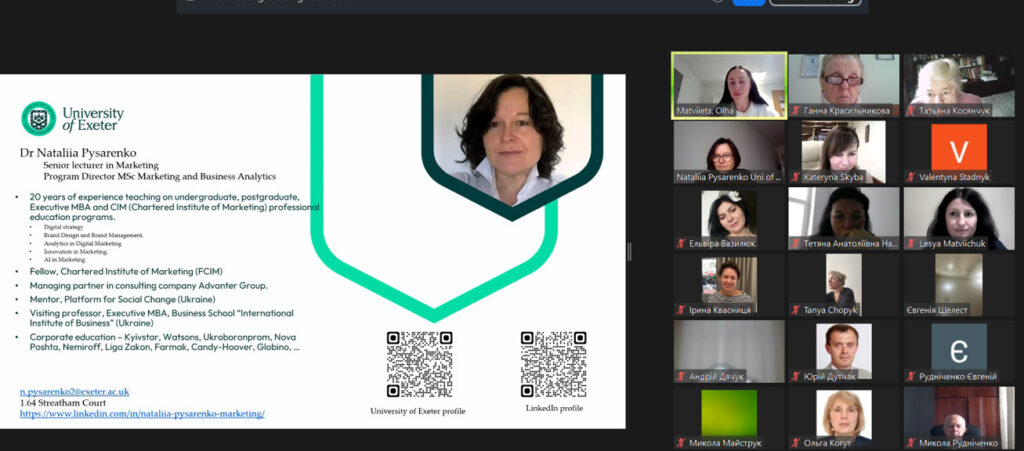Click divider handle between slide and gallery
The height and width of the screenshot is (451, 1024).
pyautogui.click(x=629, y=251)
